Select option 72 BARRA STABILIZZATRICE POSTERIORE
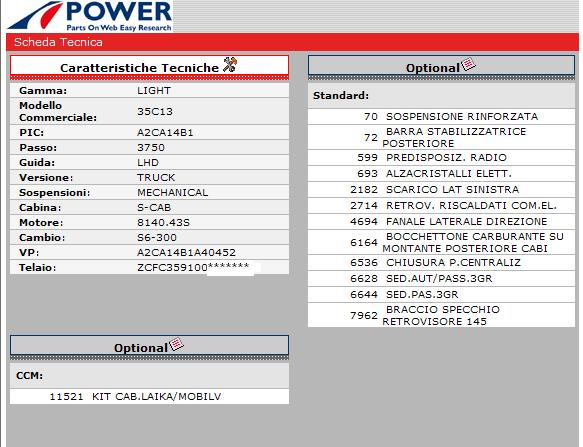 coord(441,137)
